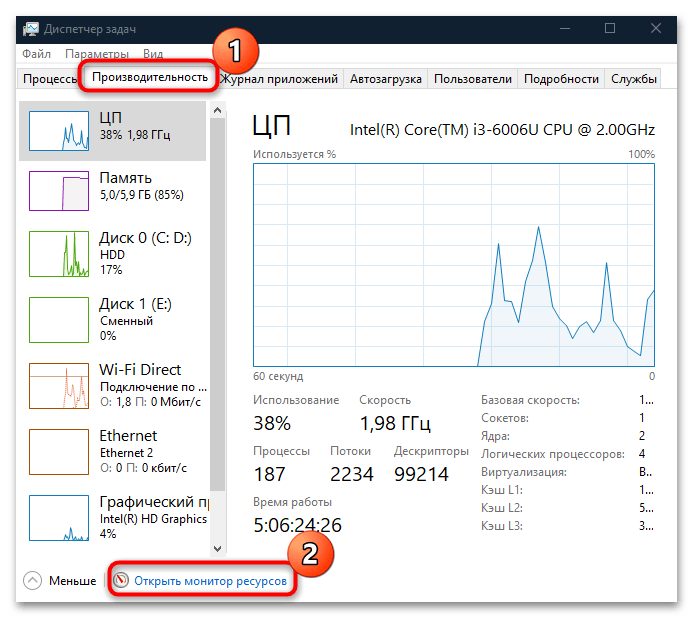Click the 2234 threads count
The height and width of the screenshot is (618, 693).
(x=351, y=474)
